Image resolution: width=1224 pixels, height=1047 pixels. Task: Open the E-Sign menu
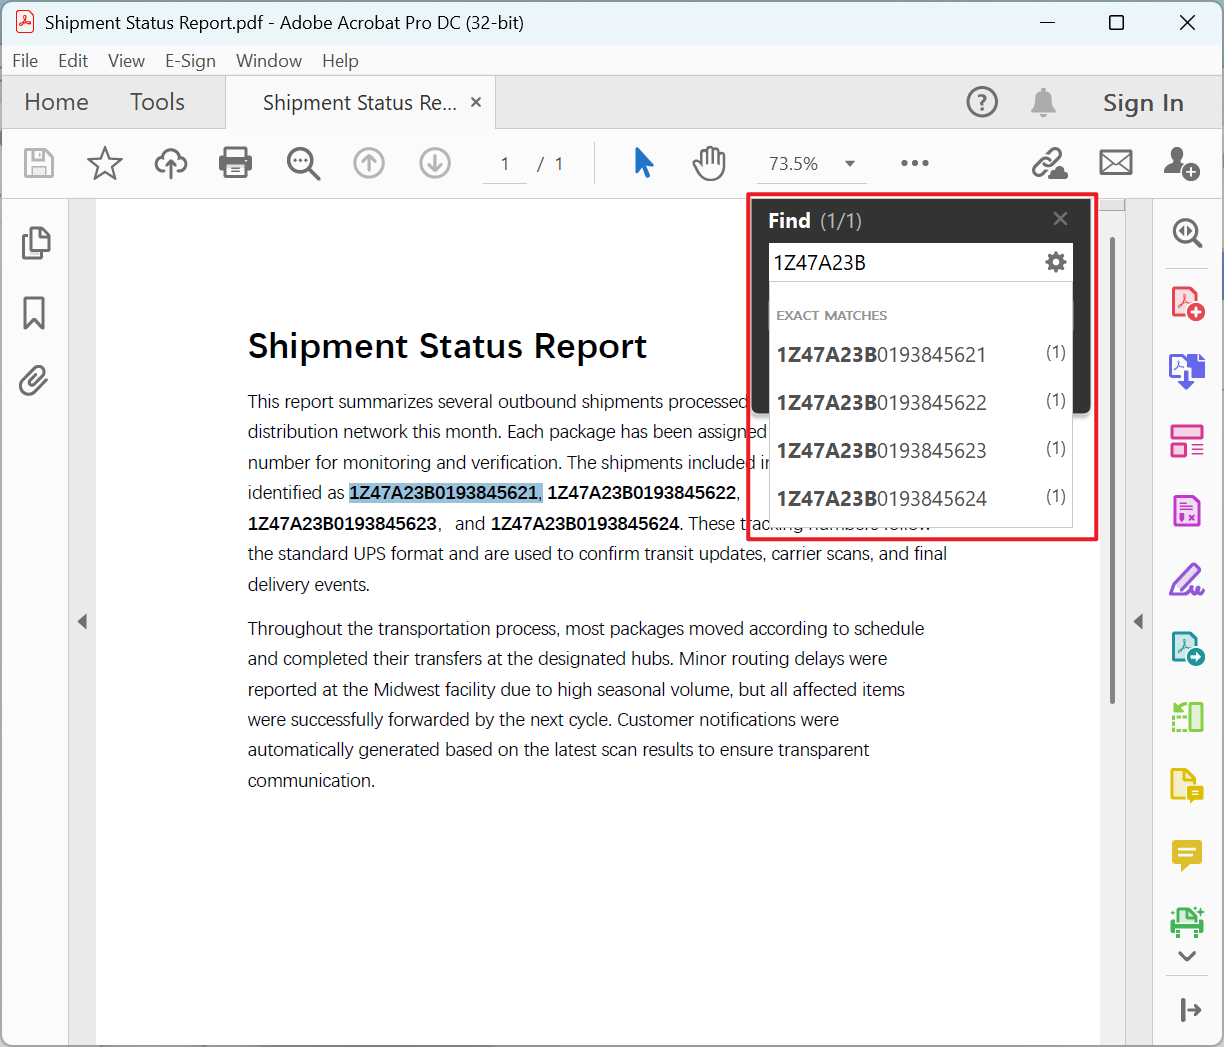190,61
